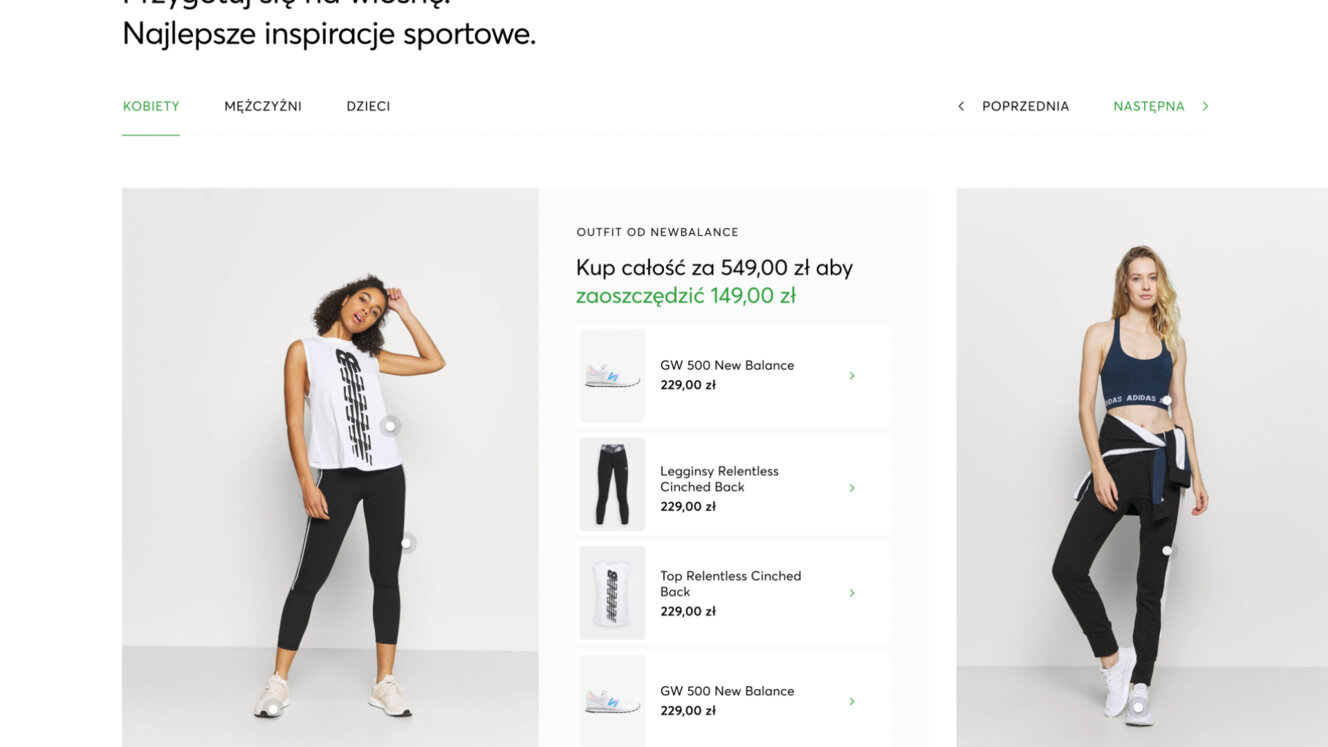Click hotspot dot on black jogger pants
The width and height of the screenshot is (1328, 747).
(x=1167, y=550)
